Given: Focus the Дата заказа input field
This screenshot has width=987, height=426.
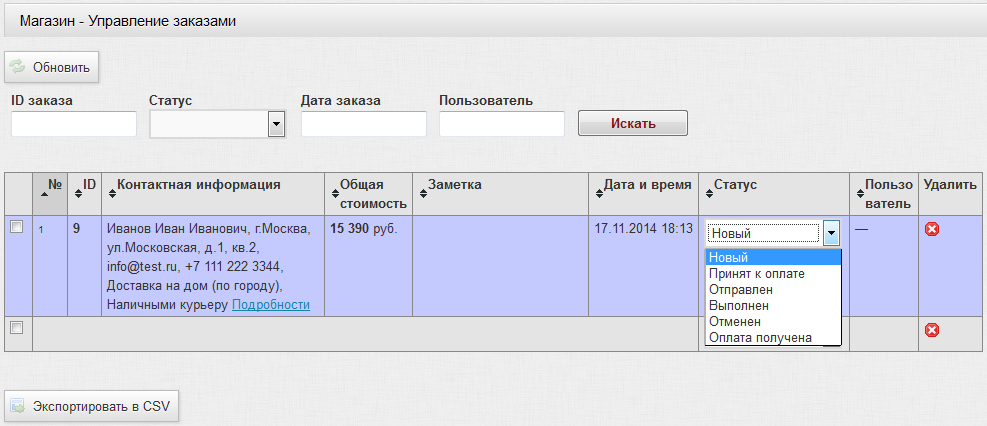Looking at the screenshot, I should coord(364,124).
